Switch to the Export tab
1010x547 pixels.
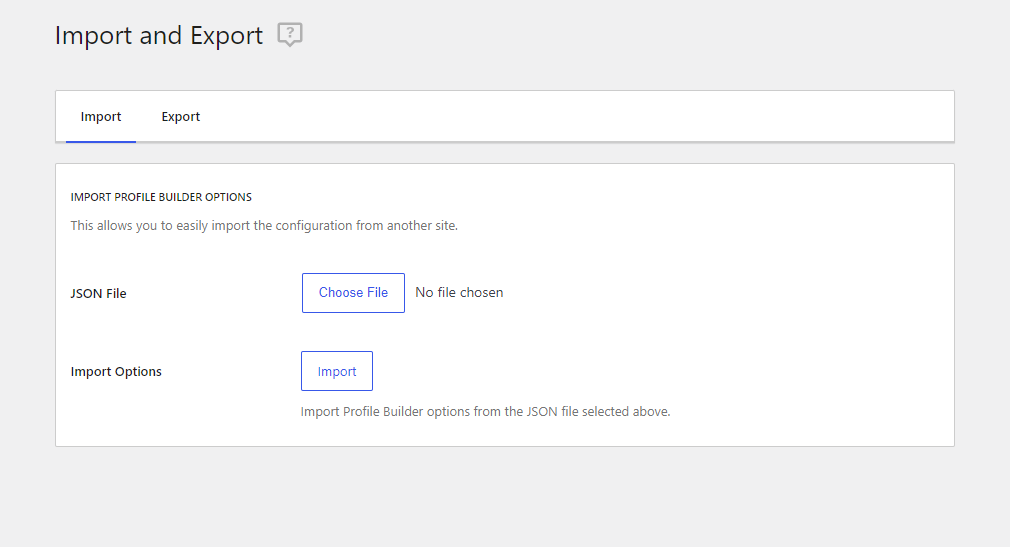180,117
